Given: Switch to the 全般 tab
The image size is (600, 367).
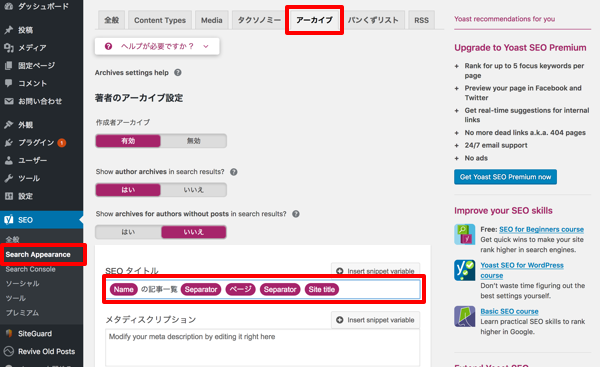Looking at the screenshot, I should coord(111,20).
